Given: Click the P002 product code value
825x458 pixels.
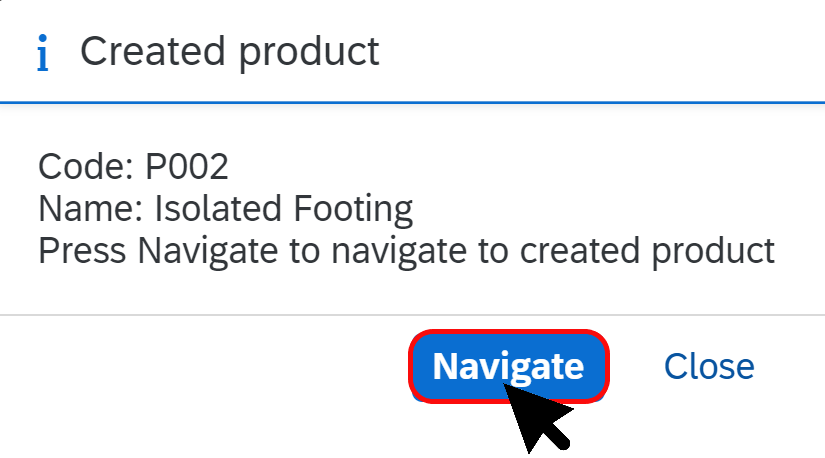Looking at the screenshot, I should coord(187,166).
